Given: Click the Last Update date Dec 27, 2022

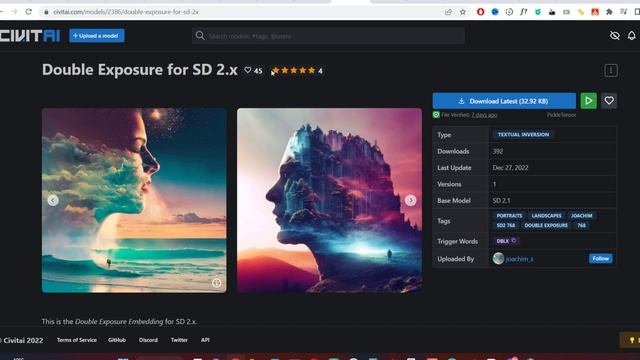Looking at the screenshot, I should tap(510, 167).
